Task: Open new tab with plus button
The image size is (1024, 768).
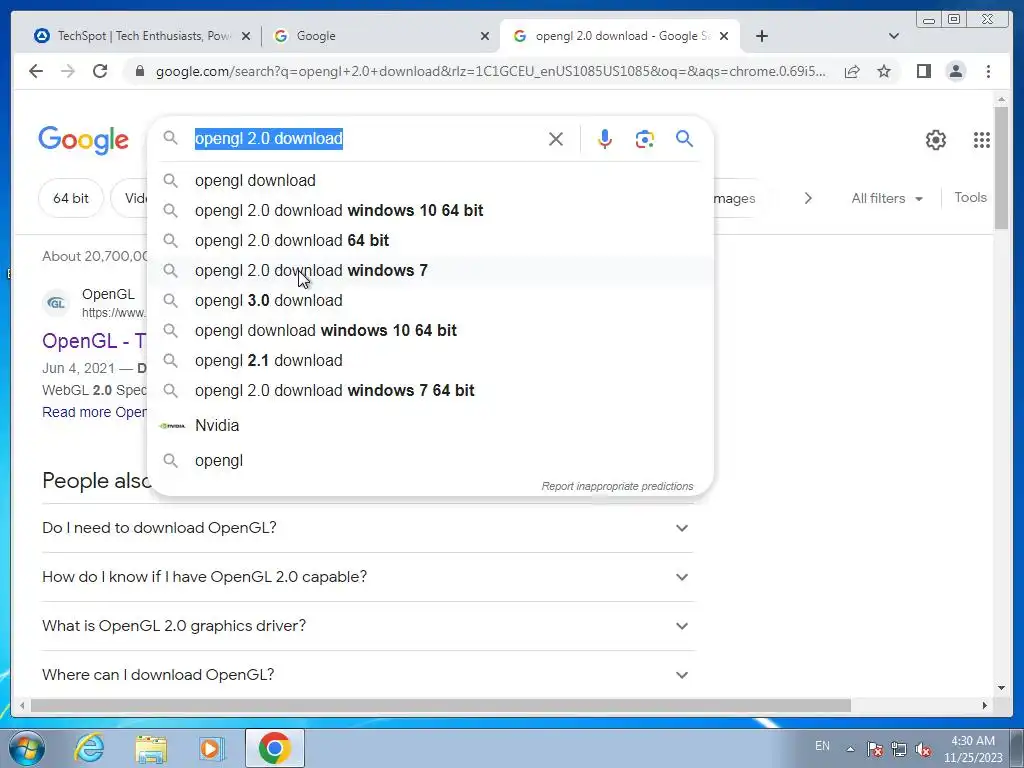Action: 761,36
